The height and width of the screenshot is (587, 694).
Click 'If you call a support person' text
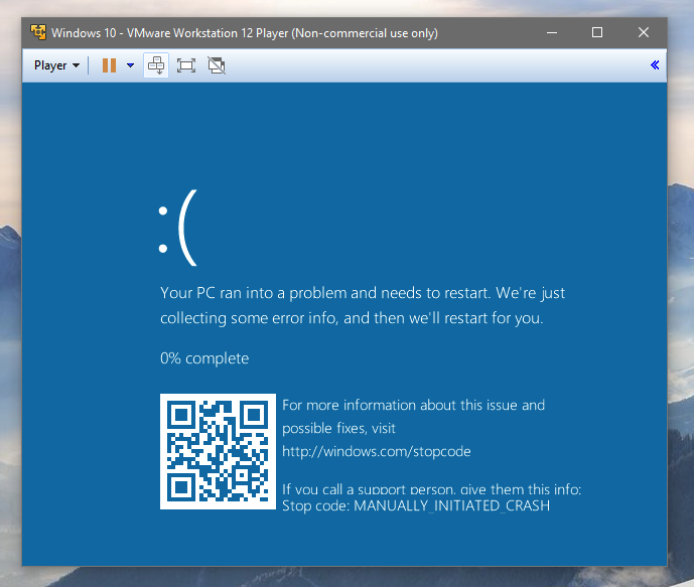coord(368,489)
